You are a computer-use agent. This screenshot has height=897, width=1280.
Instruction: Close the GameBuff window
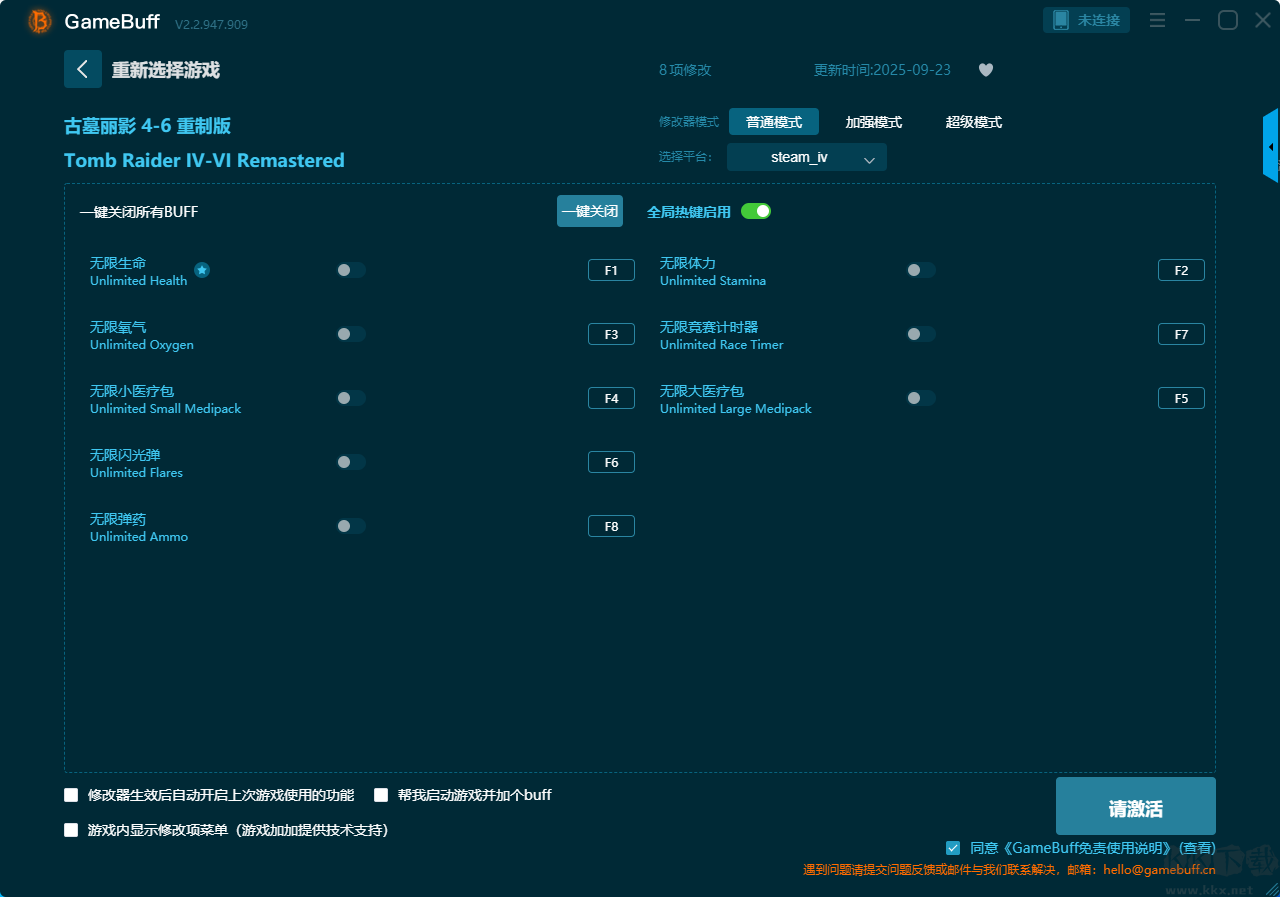click(x=1262, y=20)
